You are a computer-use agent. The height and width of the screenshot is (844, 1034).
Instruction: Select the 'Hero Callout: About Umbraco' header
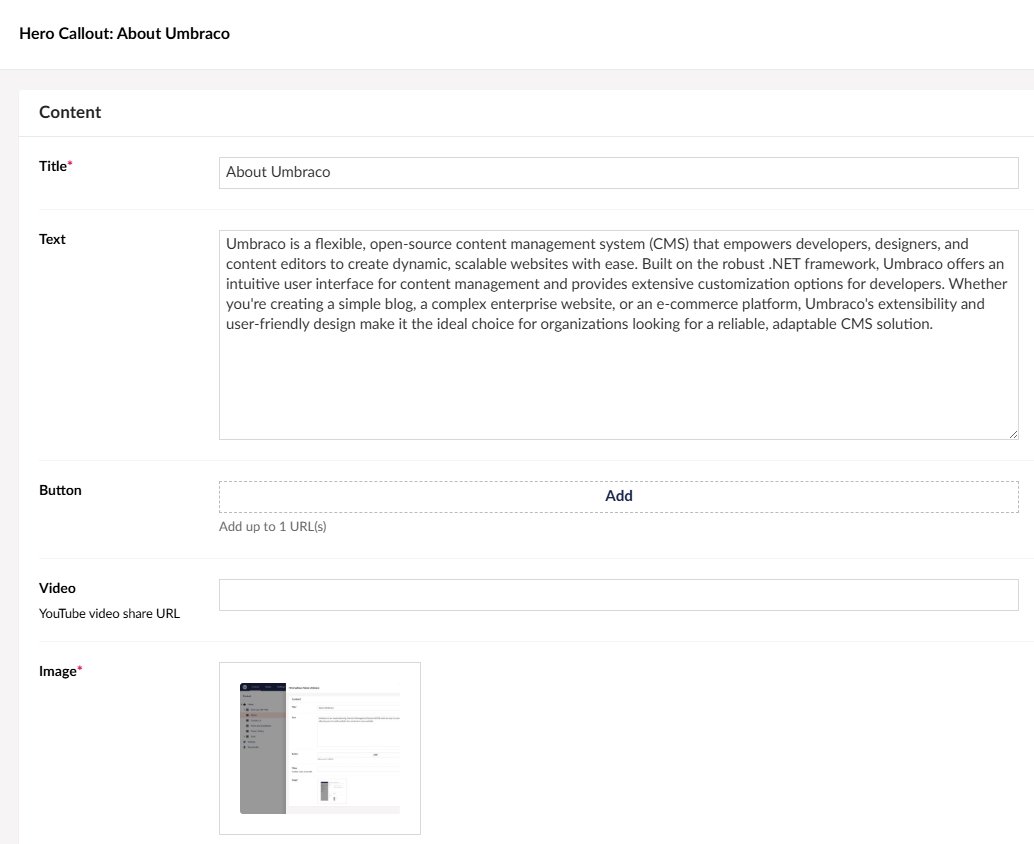(122, 33)
